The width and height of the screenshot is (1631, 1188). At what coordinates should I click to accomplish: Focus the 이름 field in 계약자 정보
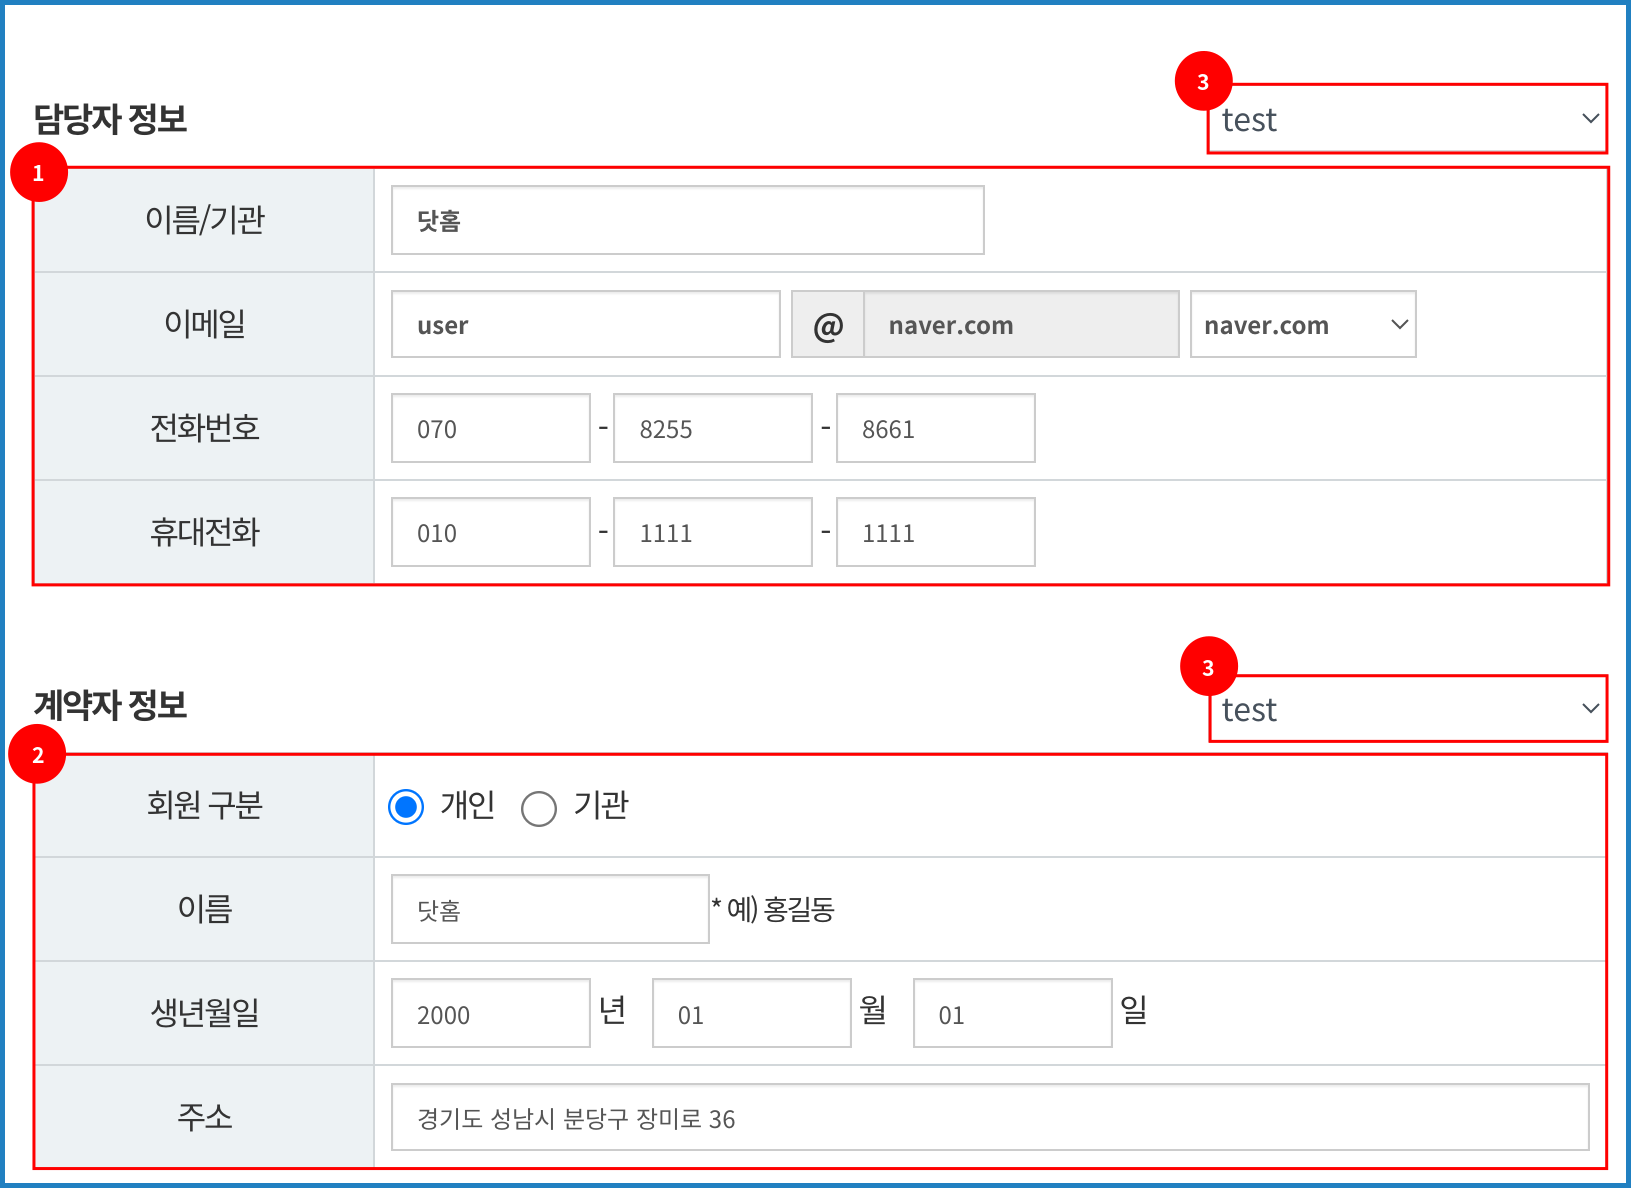550,910
